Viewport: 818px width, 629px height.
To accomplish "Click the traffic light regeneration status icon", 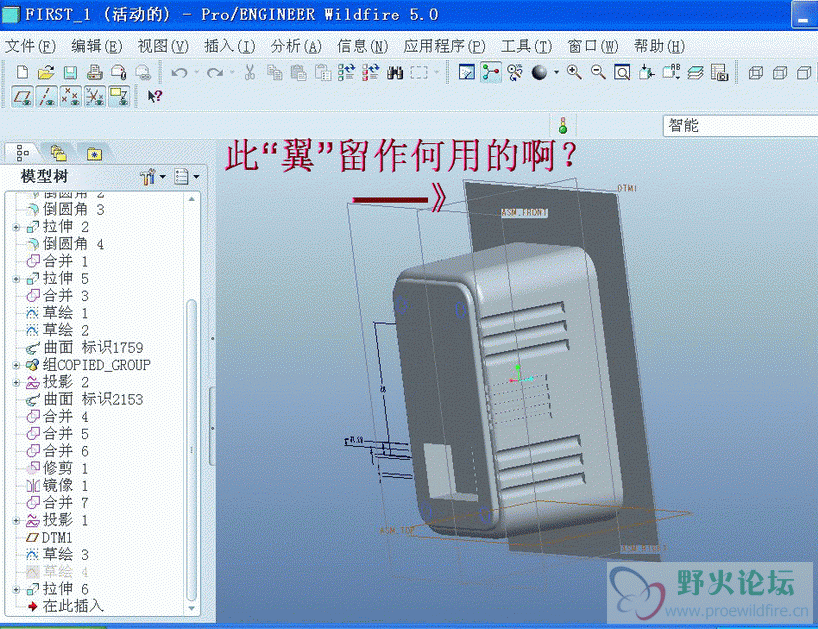I will click(563, 126).
